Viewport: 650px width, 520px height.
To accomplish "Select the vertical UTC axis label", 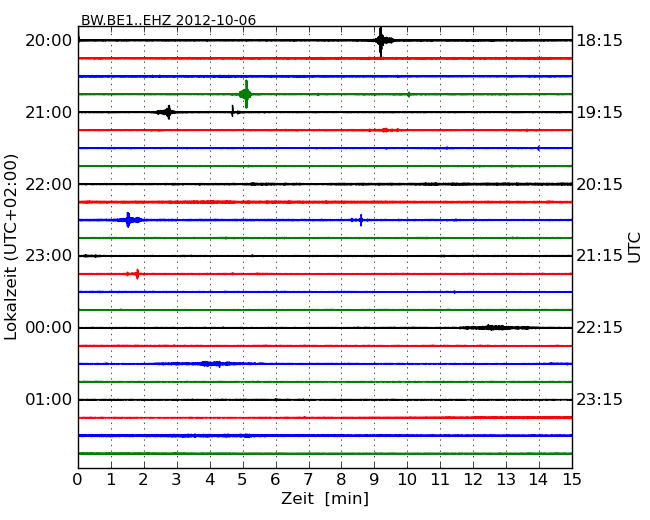I will 634,248.
